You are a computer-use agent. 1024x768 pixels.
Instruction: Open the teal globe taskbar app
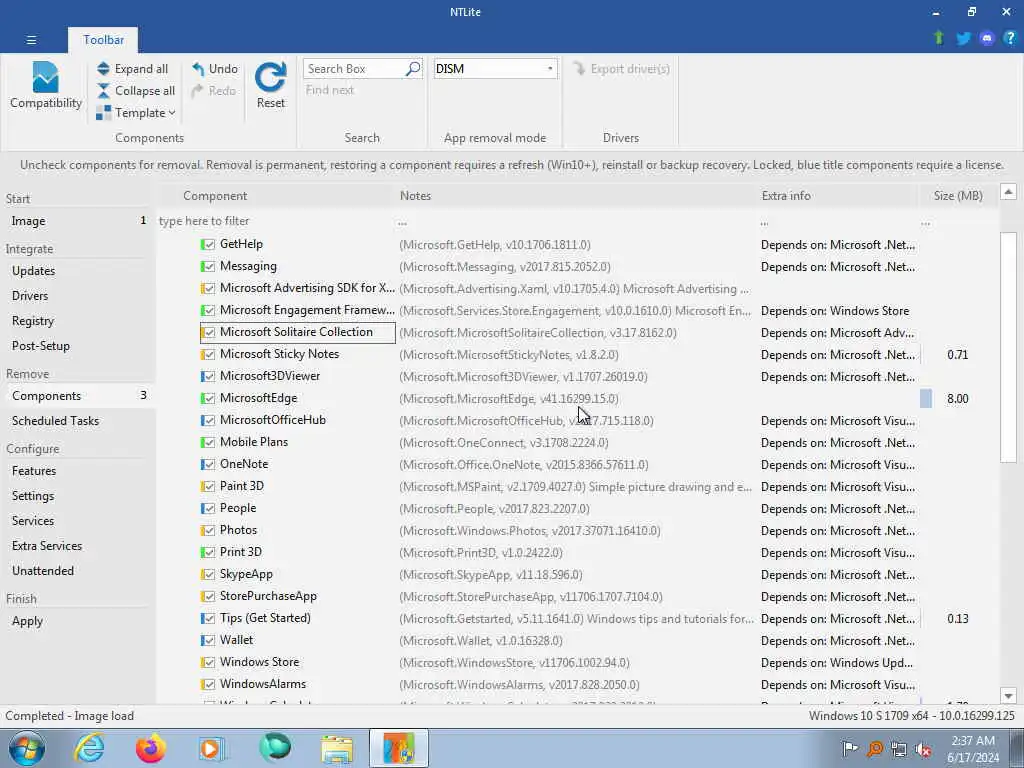coord(275,748)
